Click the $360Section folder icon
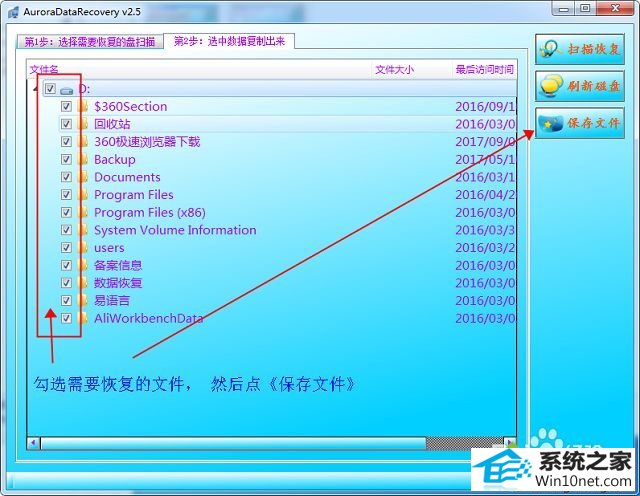This screenshot has height=496, width=640. click(82, 107)
